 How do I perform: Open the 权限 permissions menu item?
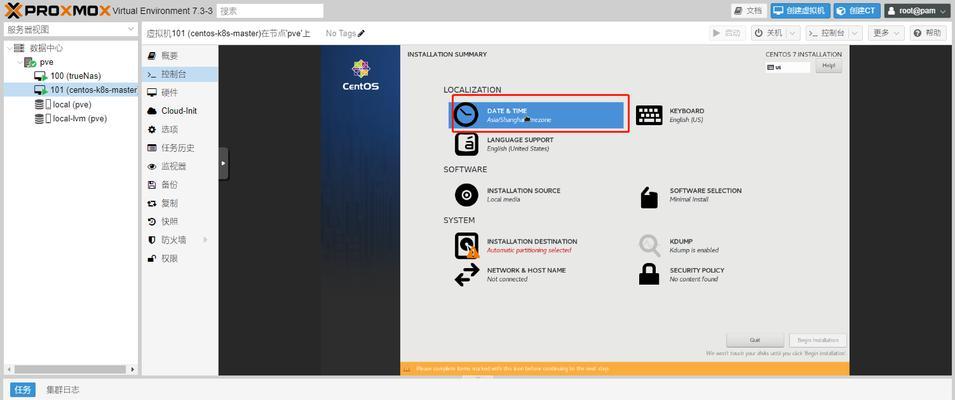180,259
